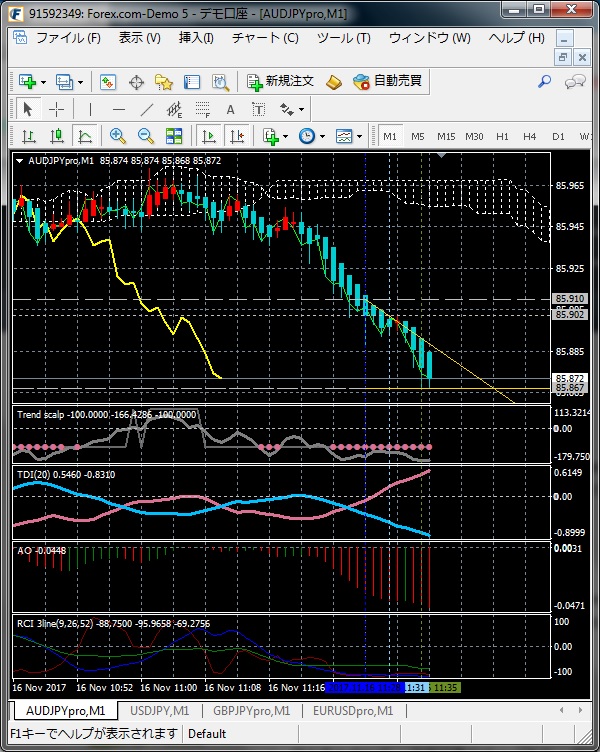Screen dimensions: 600x752
Task: Select the H1 timeframe
Action: click(x=502, y=137)
